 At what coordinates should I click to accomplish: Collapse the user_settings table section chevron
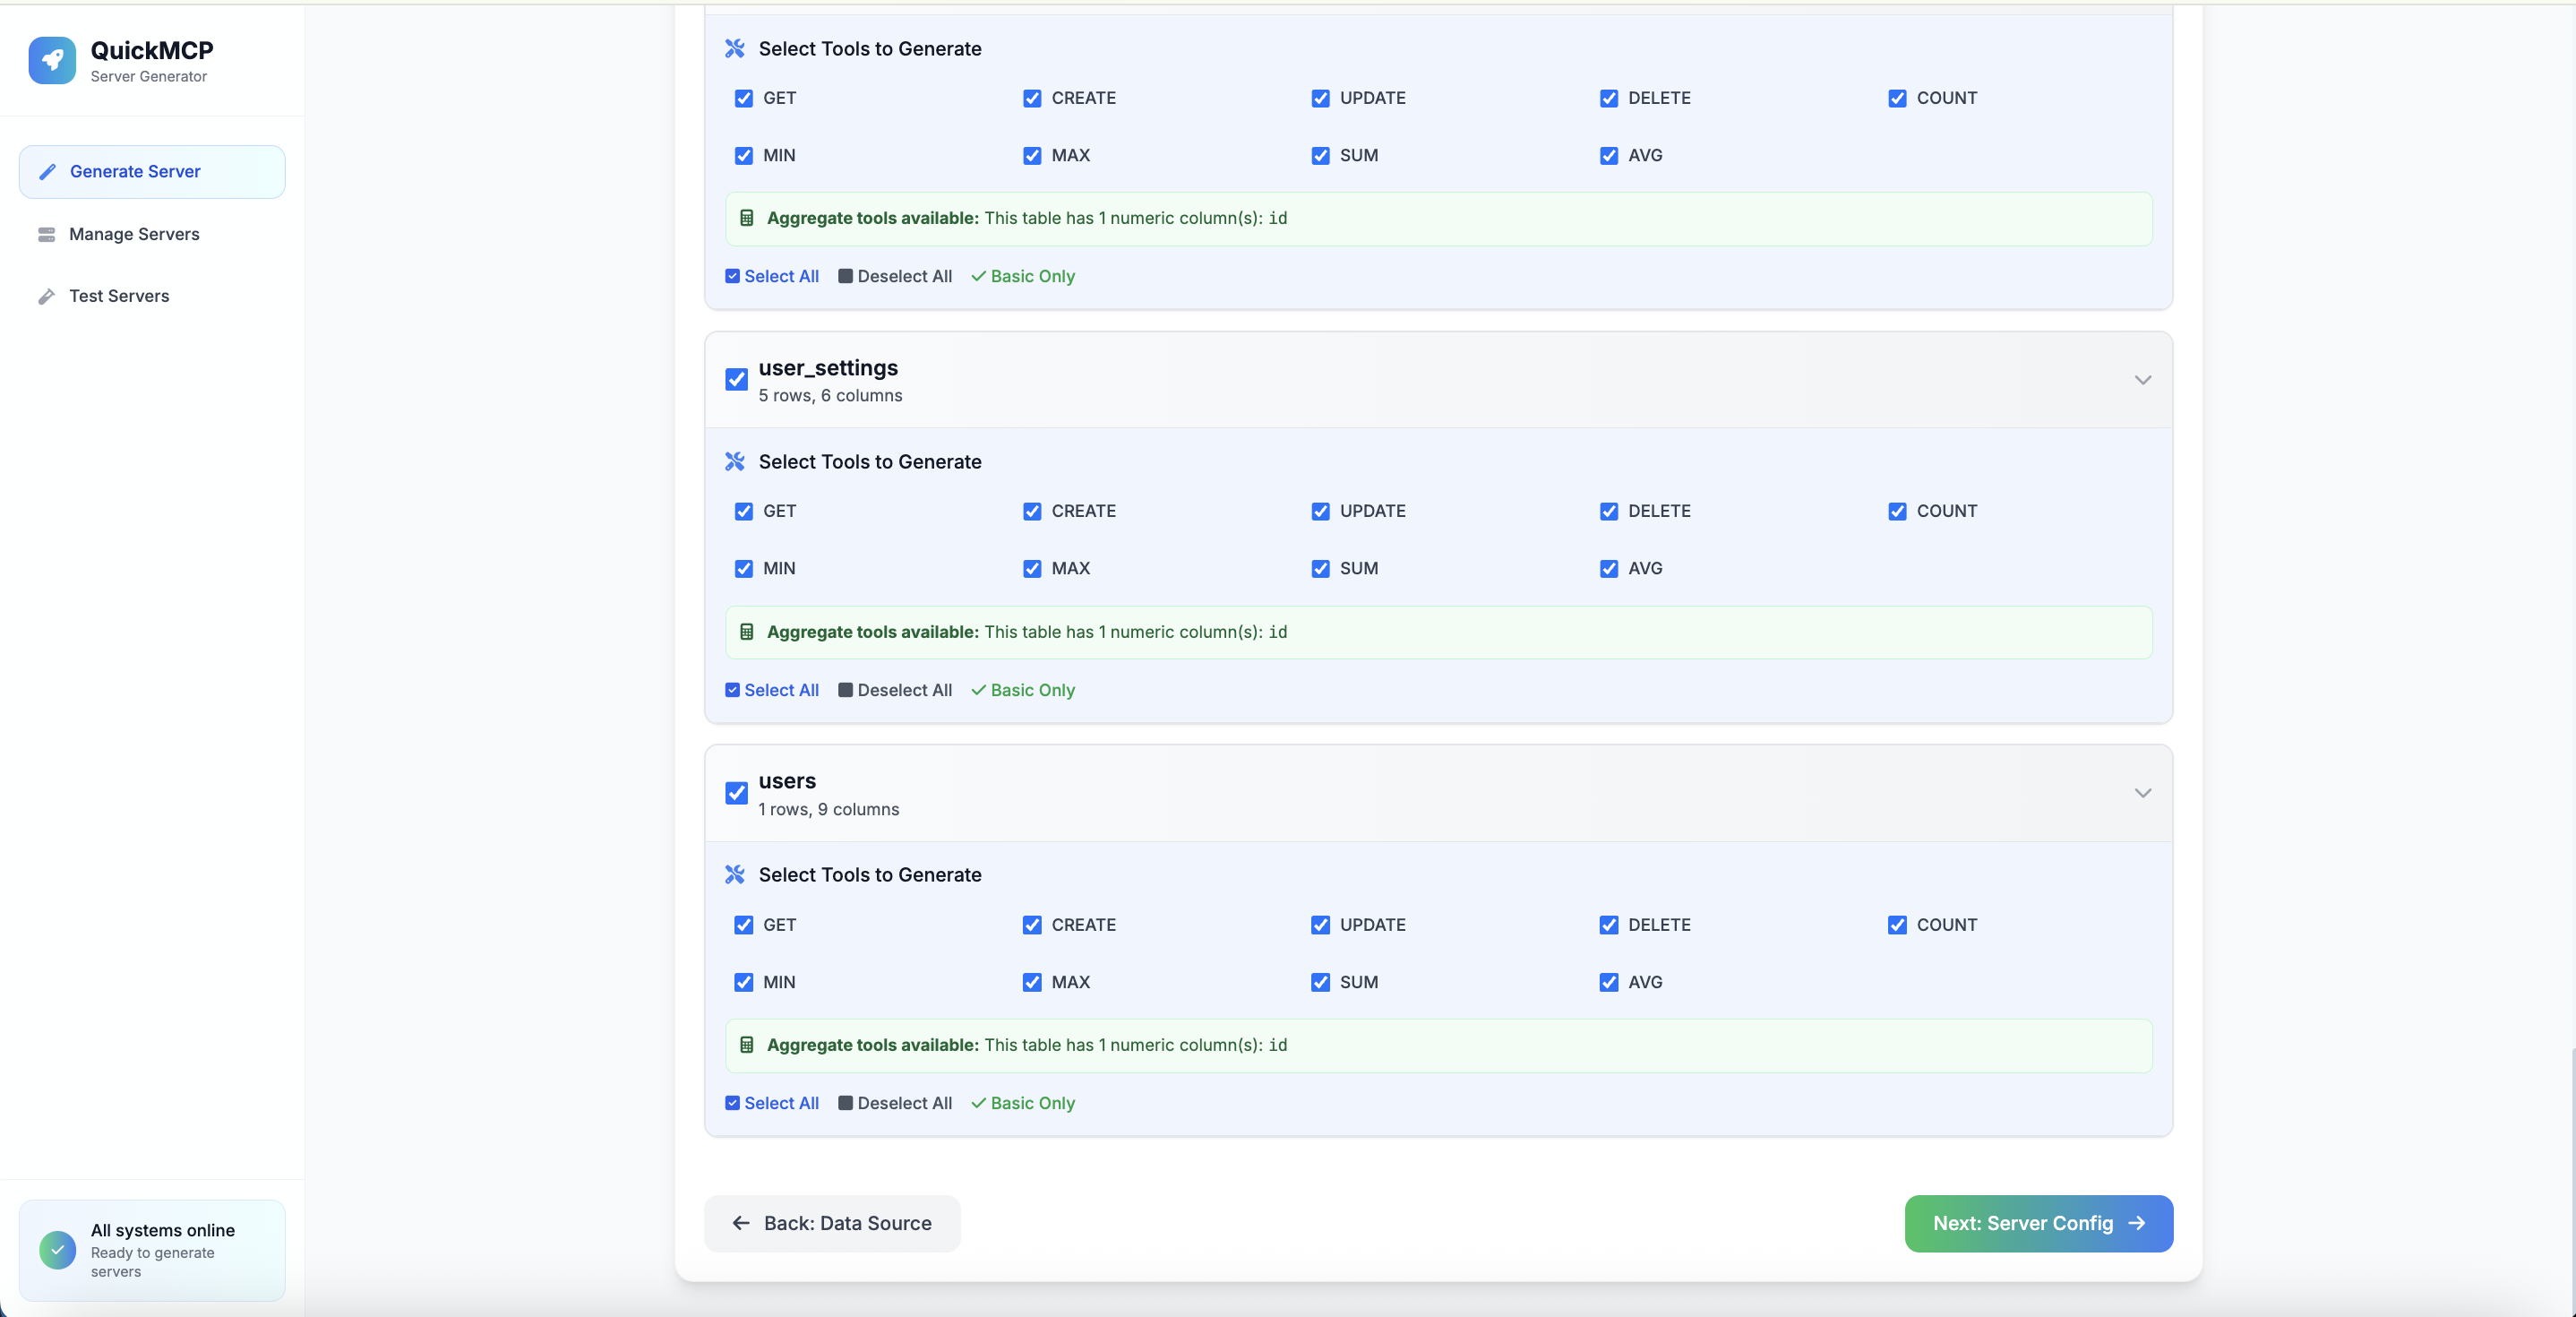point(2142,380)
